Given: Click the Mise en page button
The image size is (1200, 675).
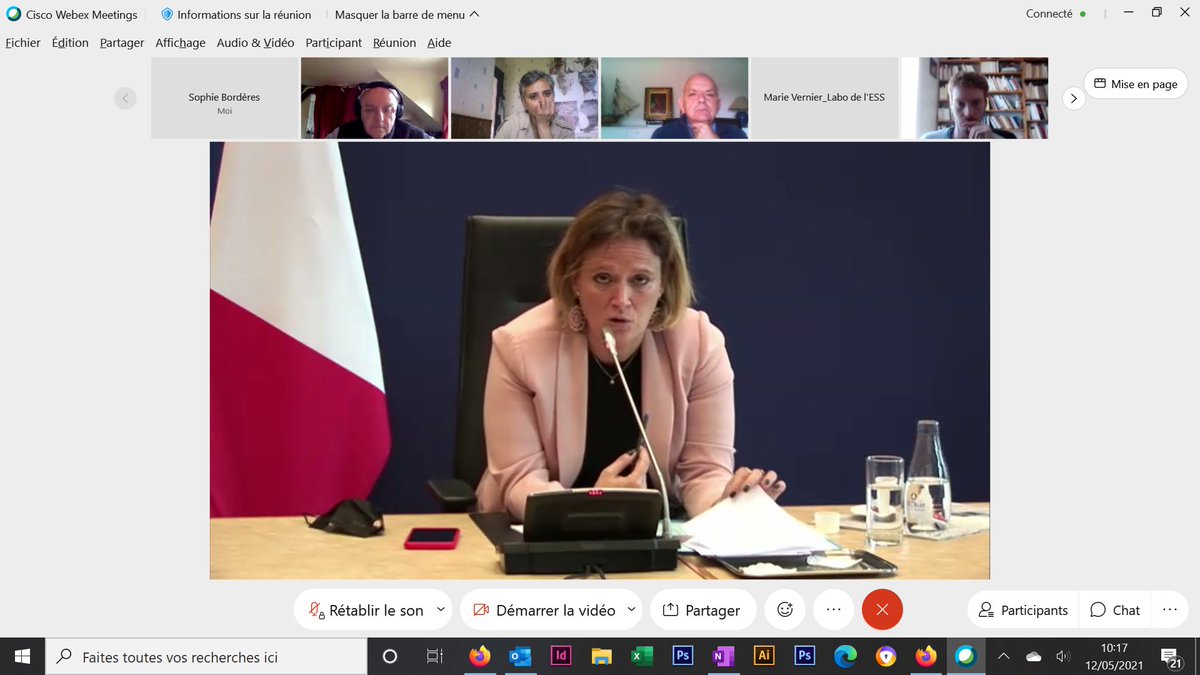Looking at the screenshot, I should click(x=1136, y=83).
